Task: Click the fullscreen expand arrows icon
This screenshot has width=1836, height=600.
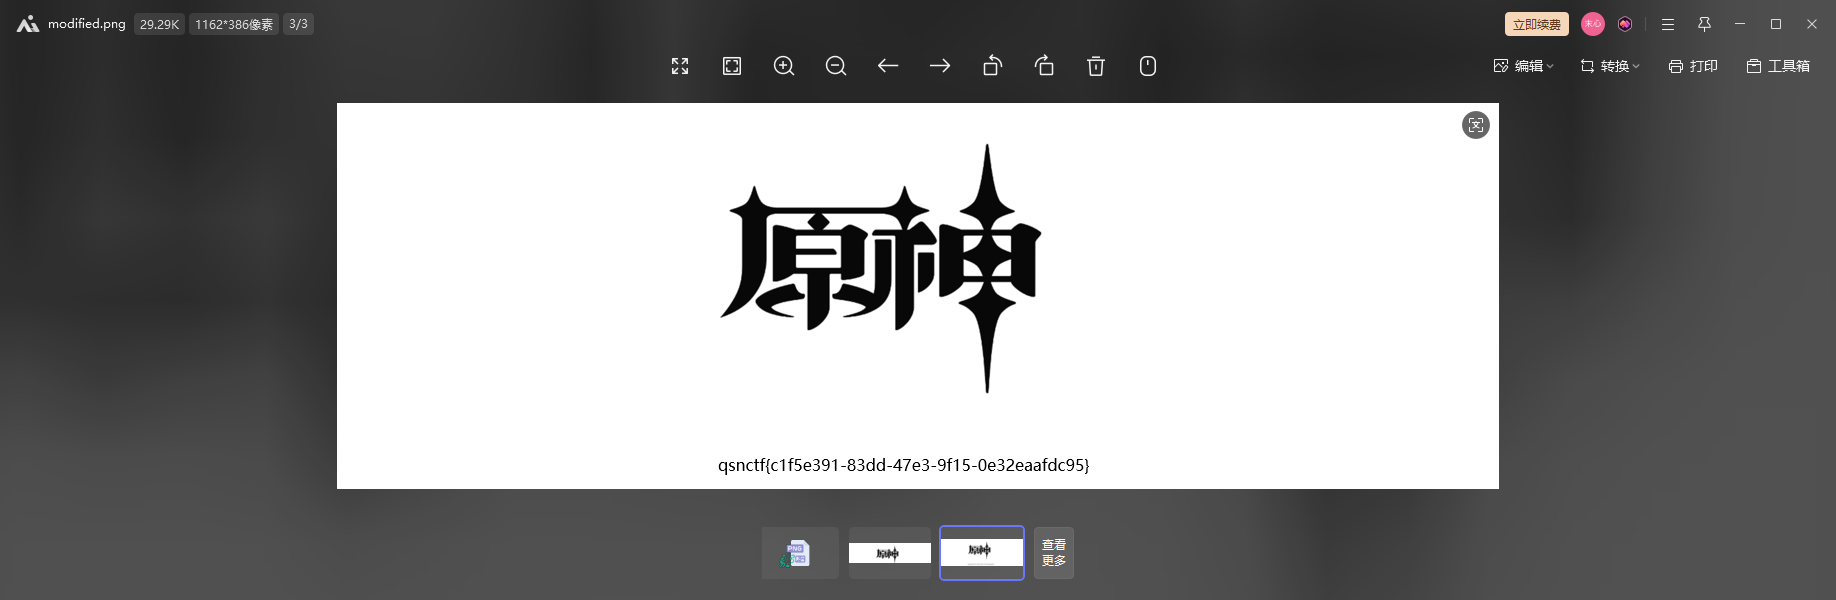Action: click(x=680, y=66)
